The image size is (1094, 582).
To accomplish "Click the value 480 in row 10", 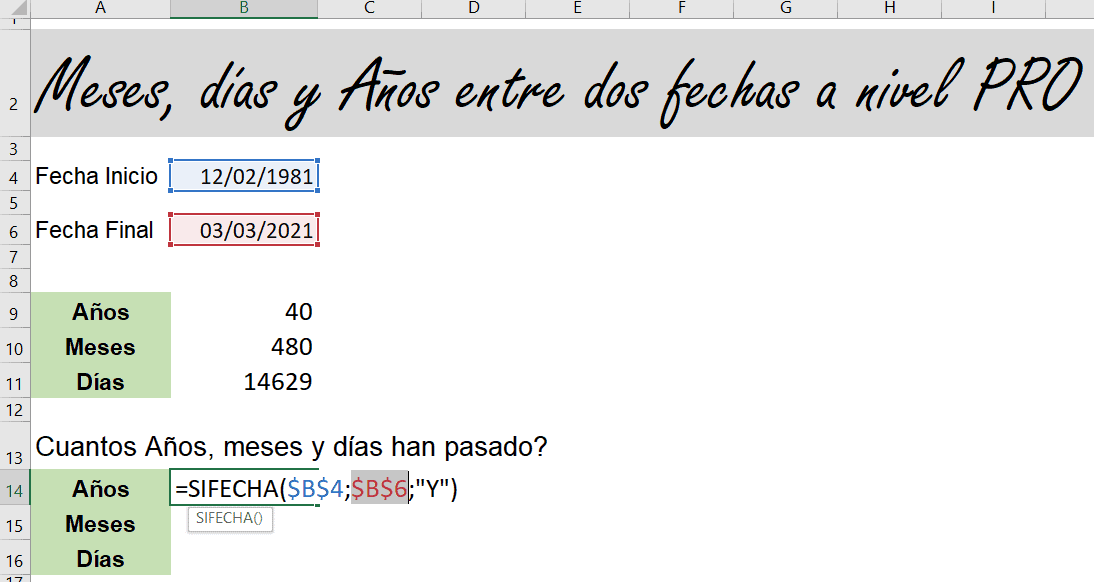I will (x=292, y=346).
